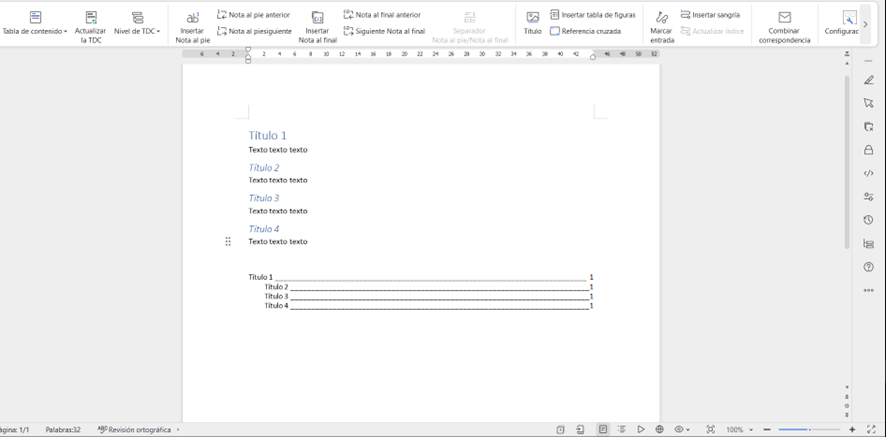Click the Título caption icon
The width and height of the screenshot is (886, 437).
(x=533, y=18)
